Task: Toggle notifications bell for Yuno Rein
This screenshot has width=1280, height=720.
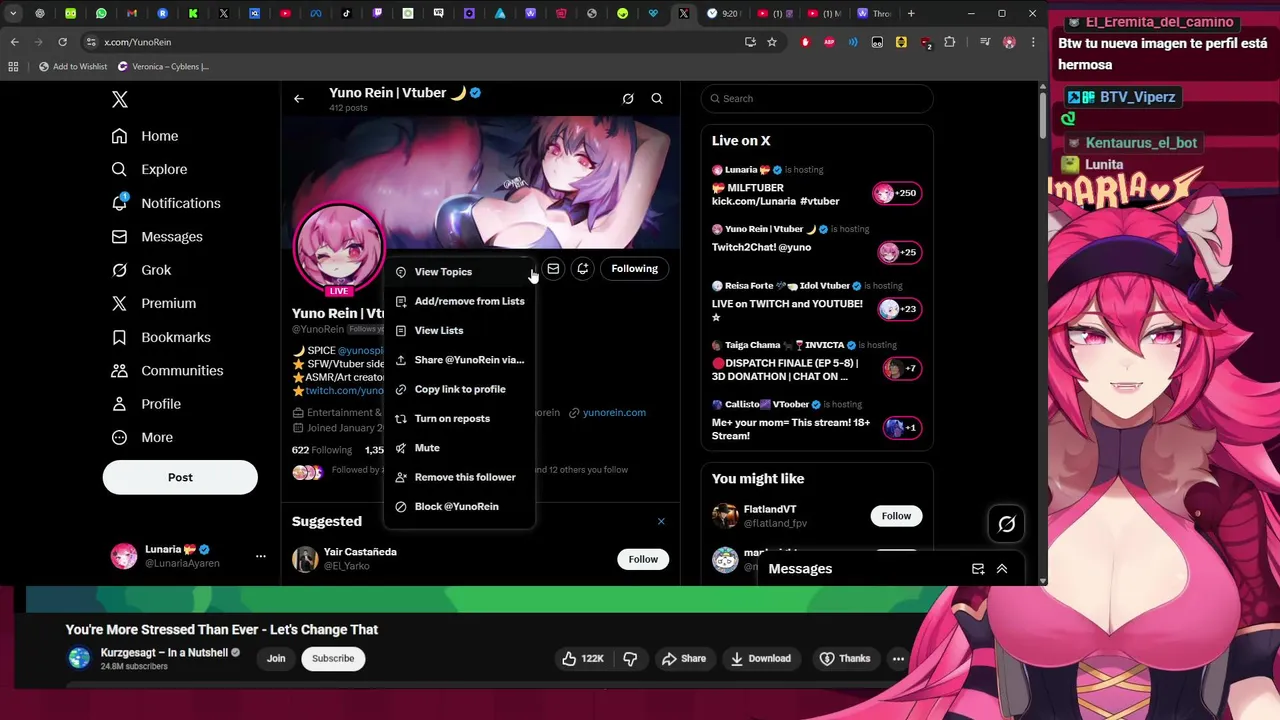Action: [x=583, y=268]
